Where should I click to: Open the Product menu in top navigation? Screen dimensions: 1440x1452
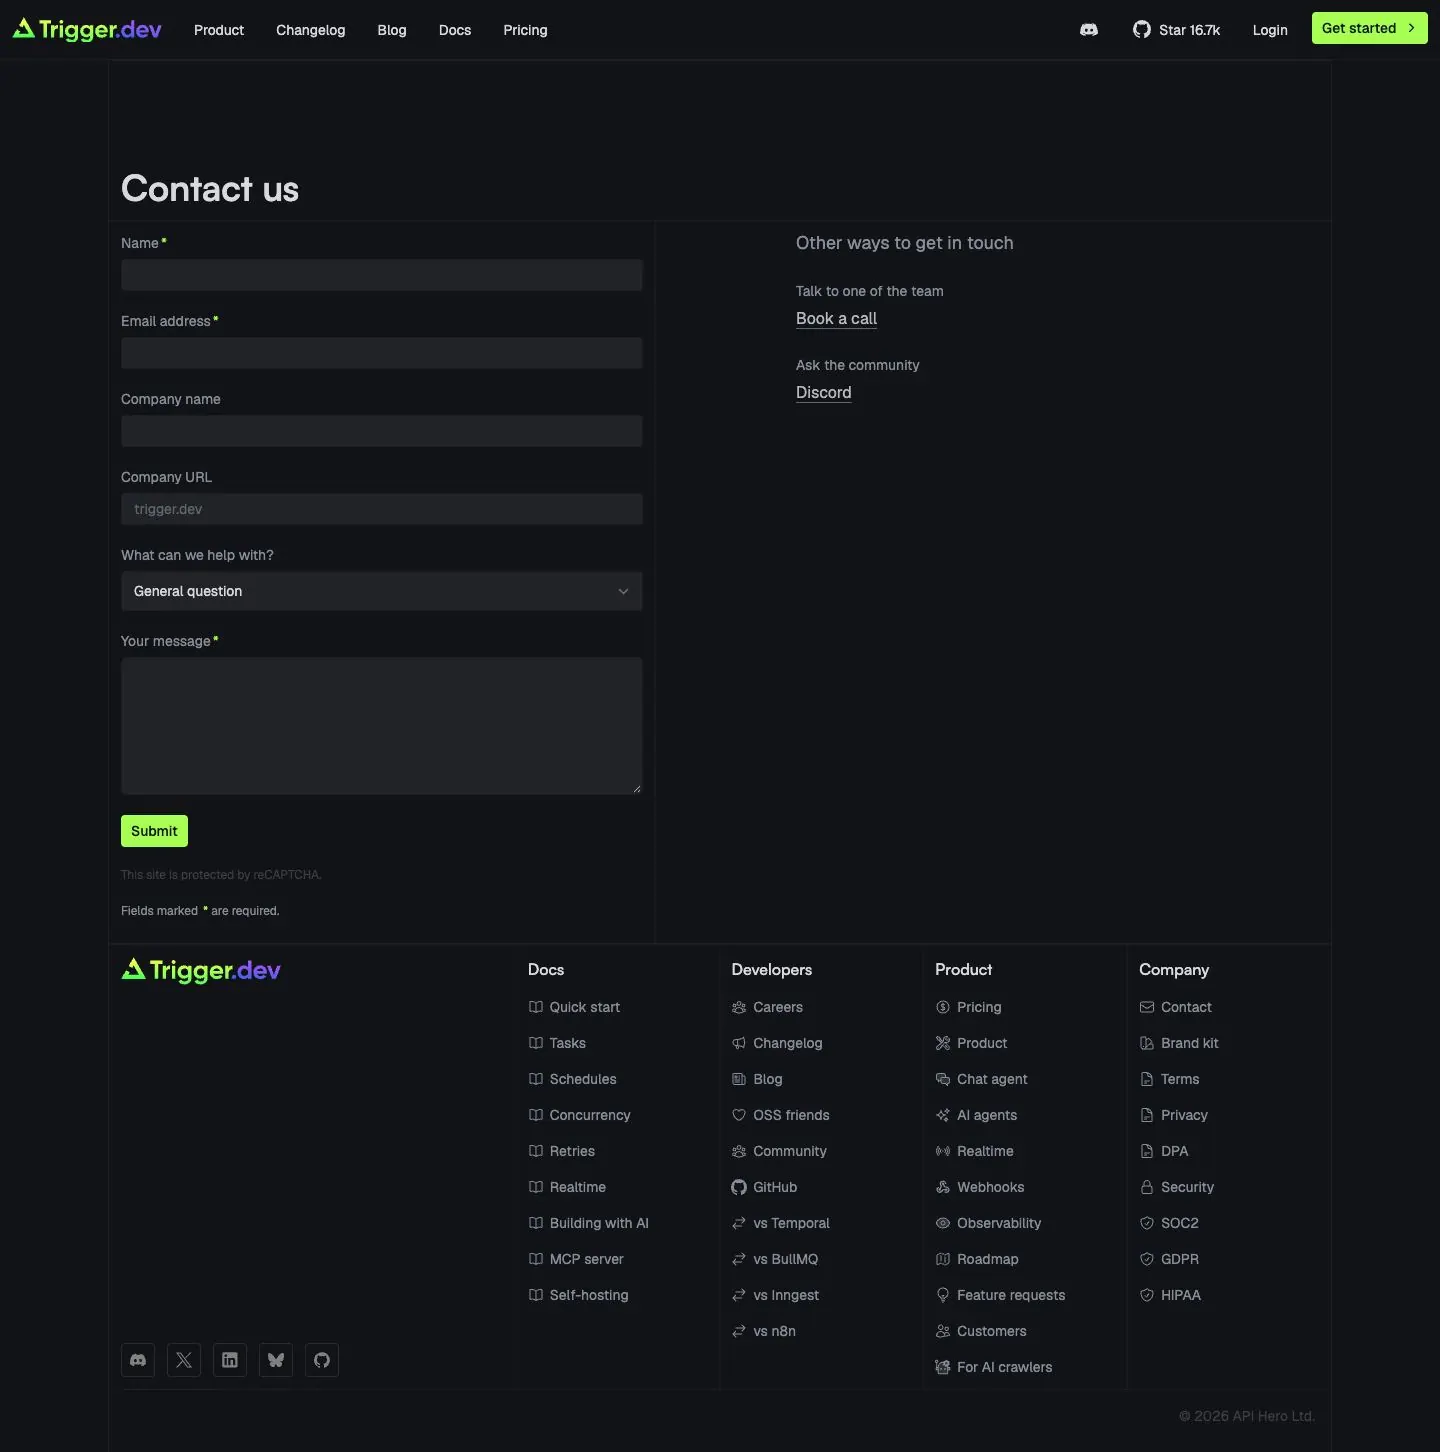pyautogui.click(x=219, y=30)
